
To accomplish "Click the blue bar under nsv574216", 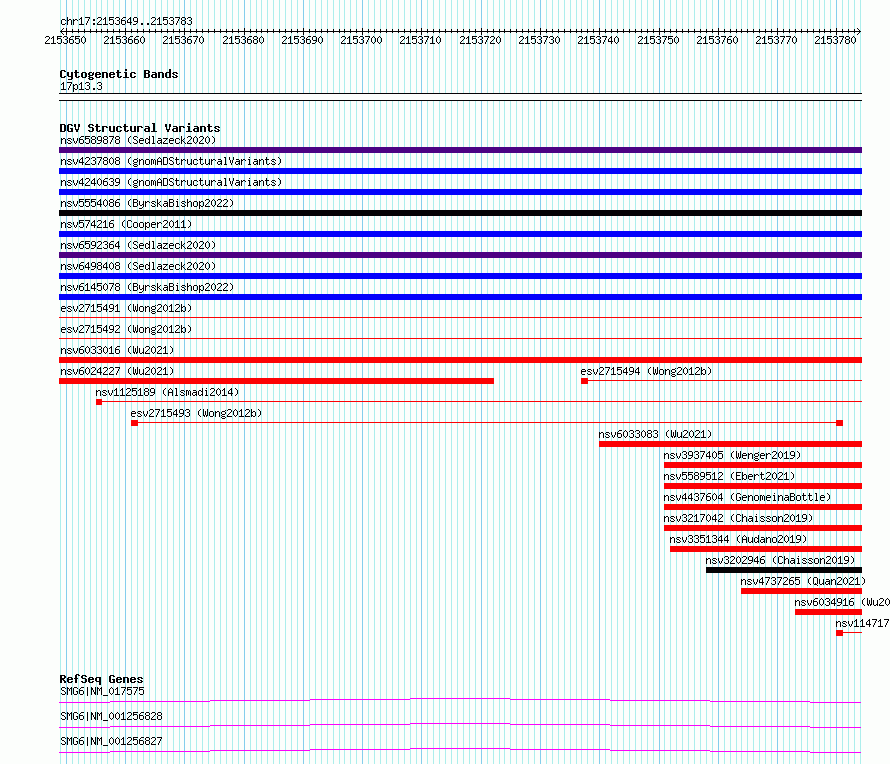I will click(x=460, y=234).
